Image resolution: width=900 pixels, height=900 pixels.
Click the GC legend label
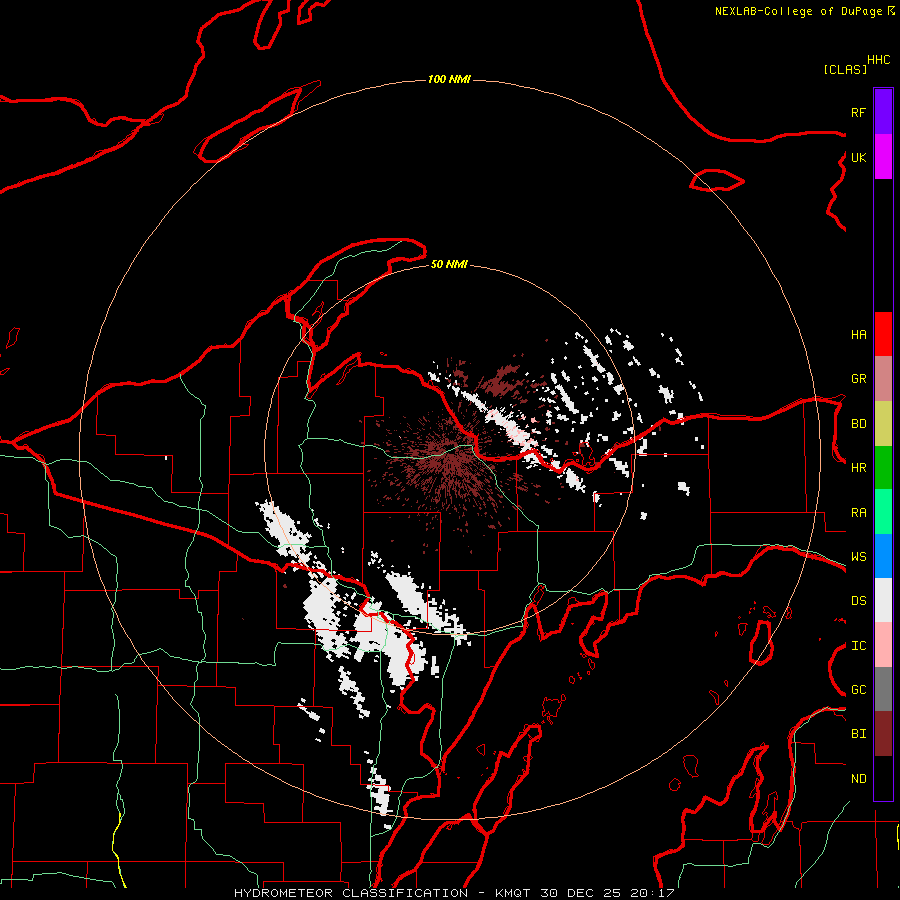[858, 690]
